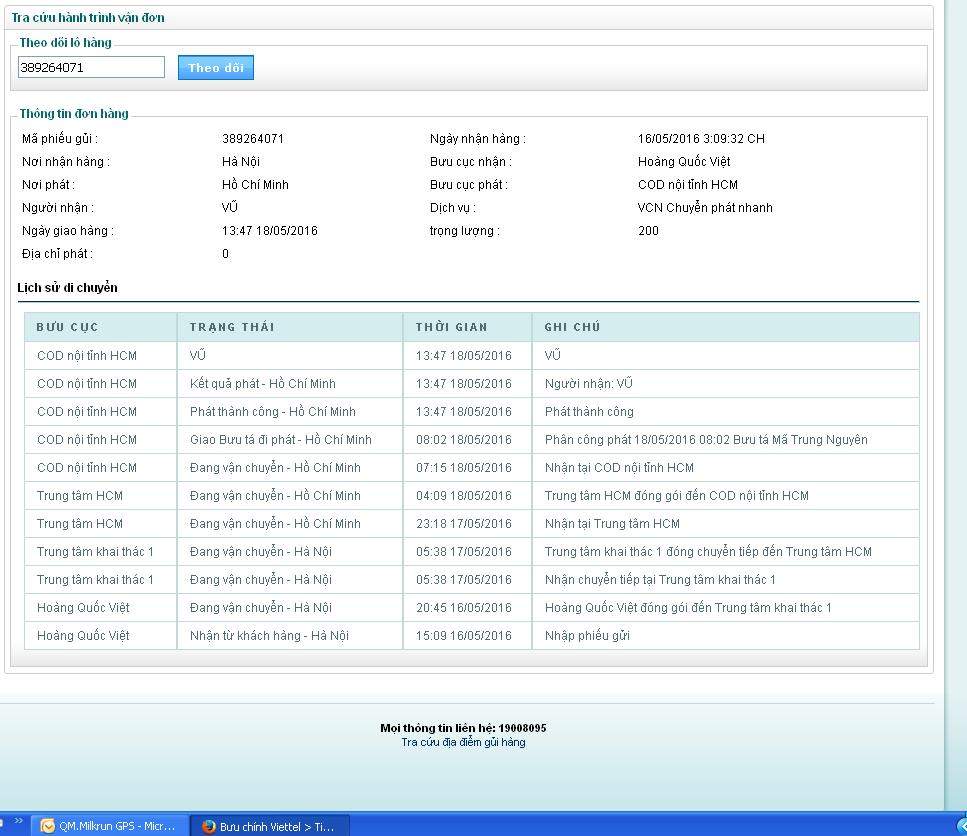Click note Trung tâm HCM đóng gói đến COD
This screenshot has height=836, width=967.
tap(677, 496)
